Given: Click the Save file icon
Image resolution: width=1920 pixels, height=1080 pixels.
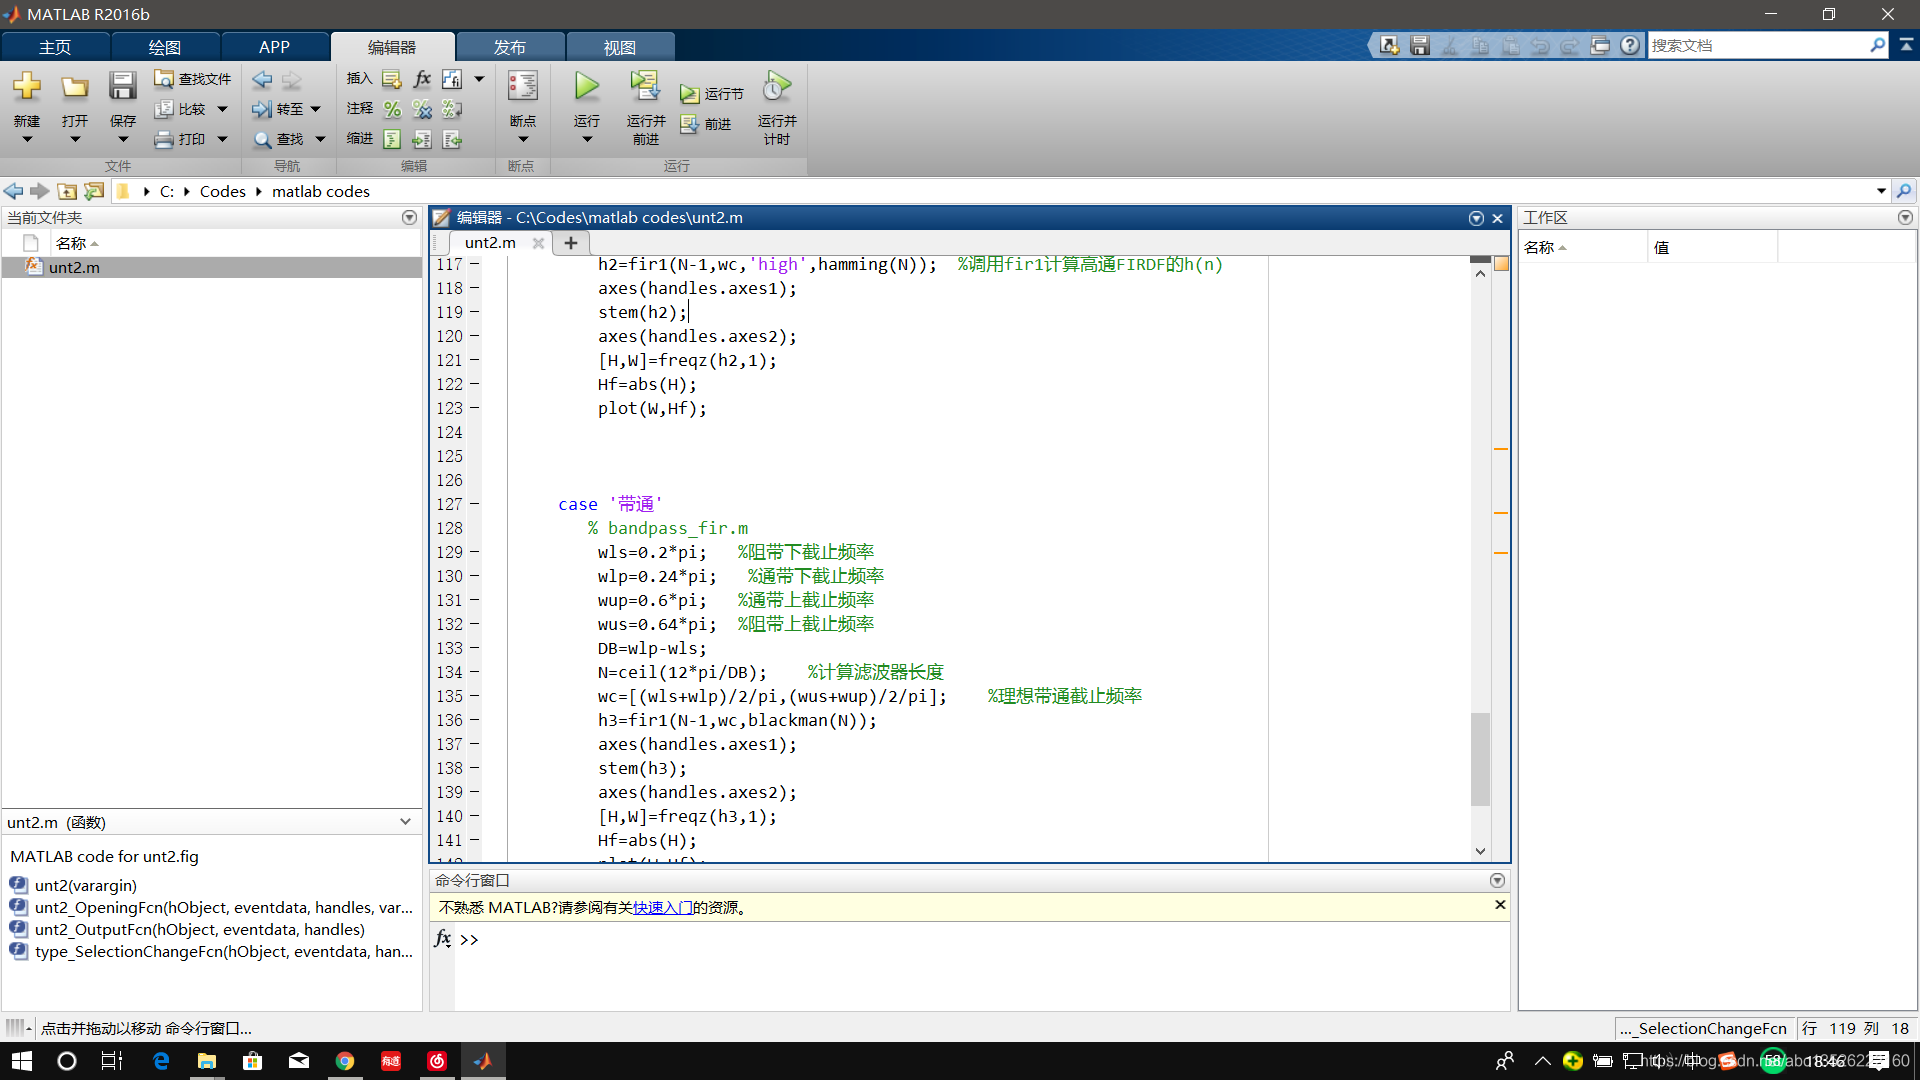Looking at the screenshot, I should point(122,87).
